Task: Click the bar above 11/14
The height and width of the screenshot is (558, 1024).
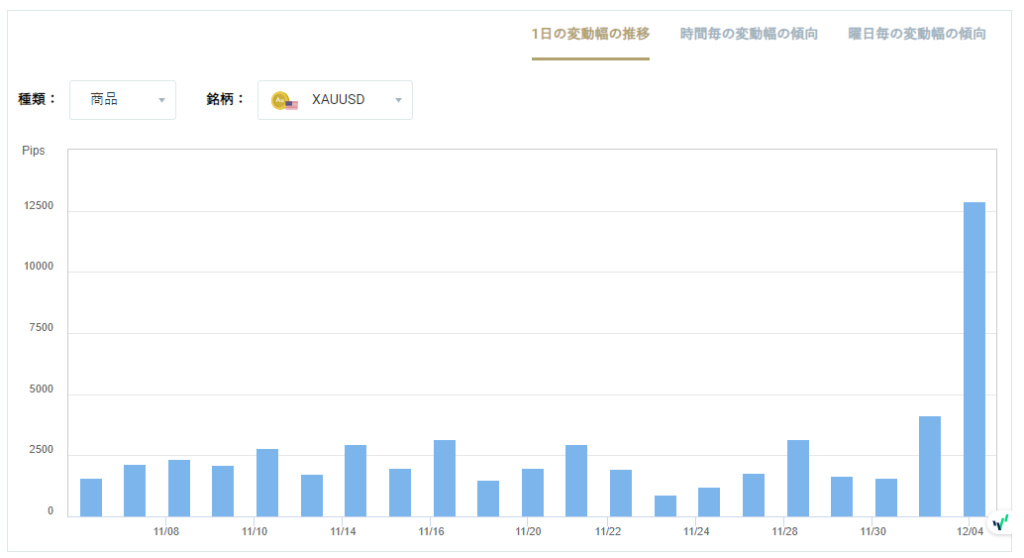Action: pyautogui.click(x=355, y=481)
